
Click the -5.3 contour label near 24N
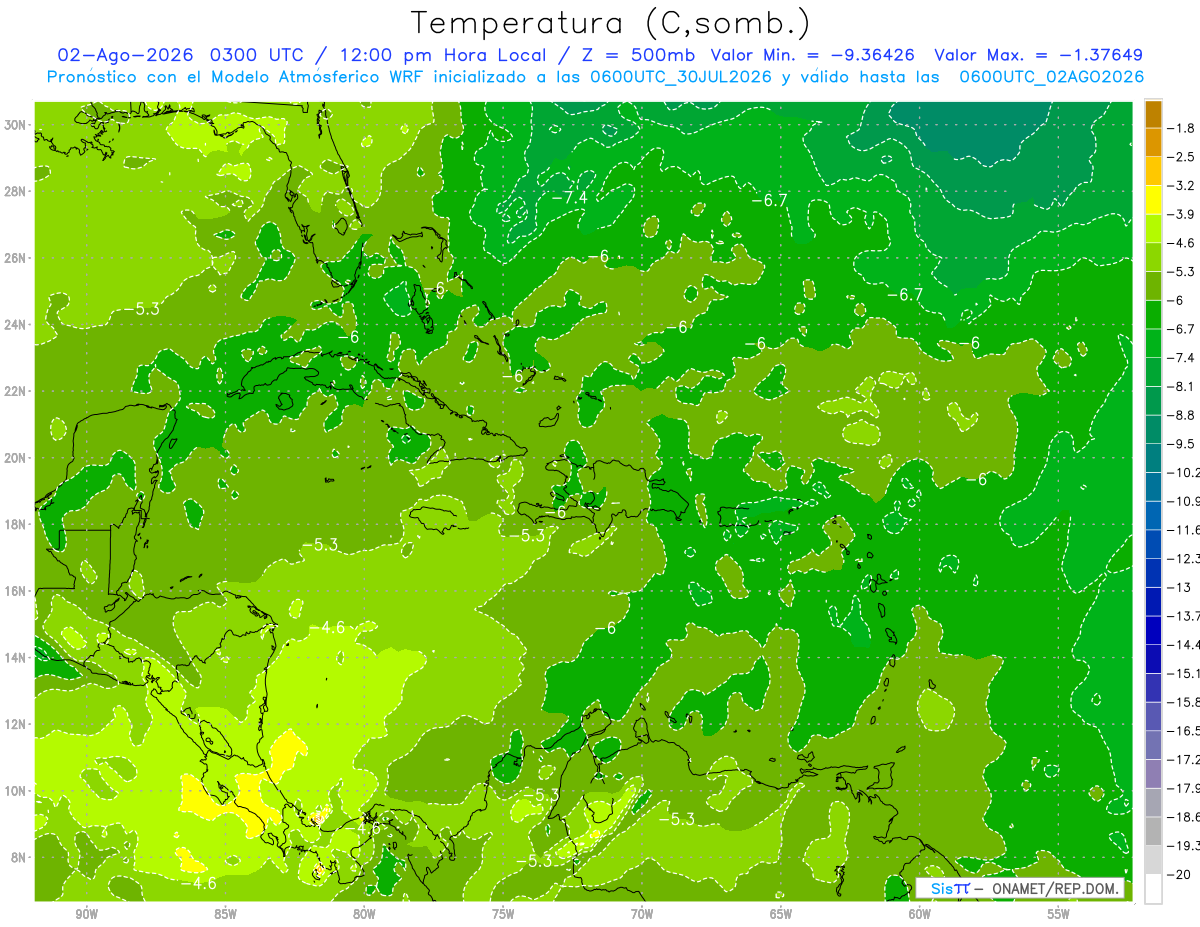point(141,309)
